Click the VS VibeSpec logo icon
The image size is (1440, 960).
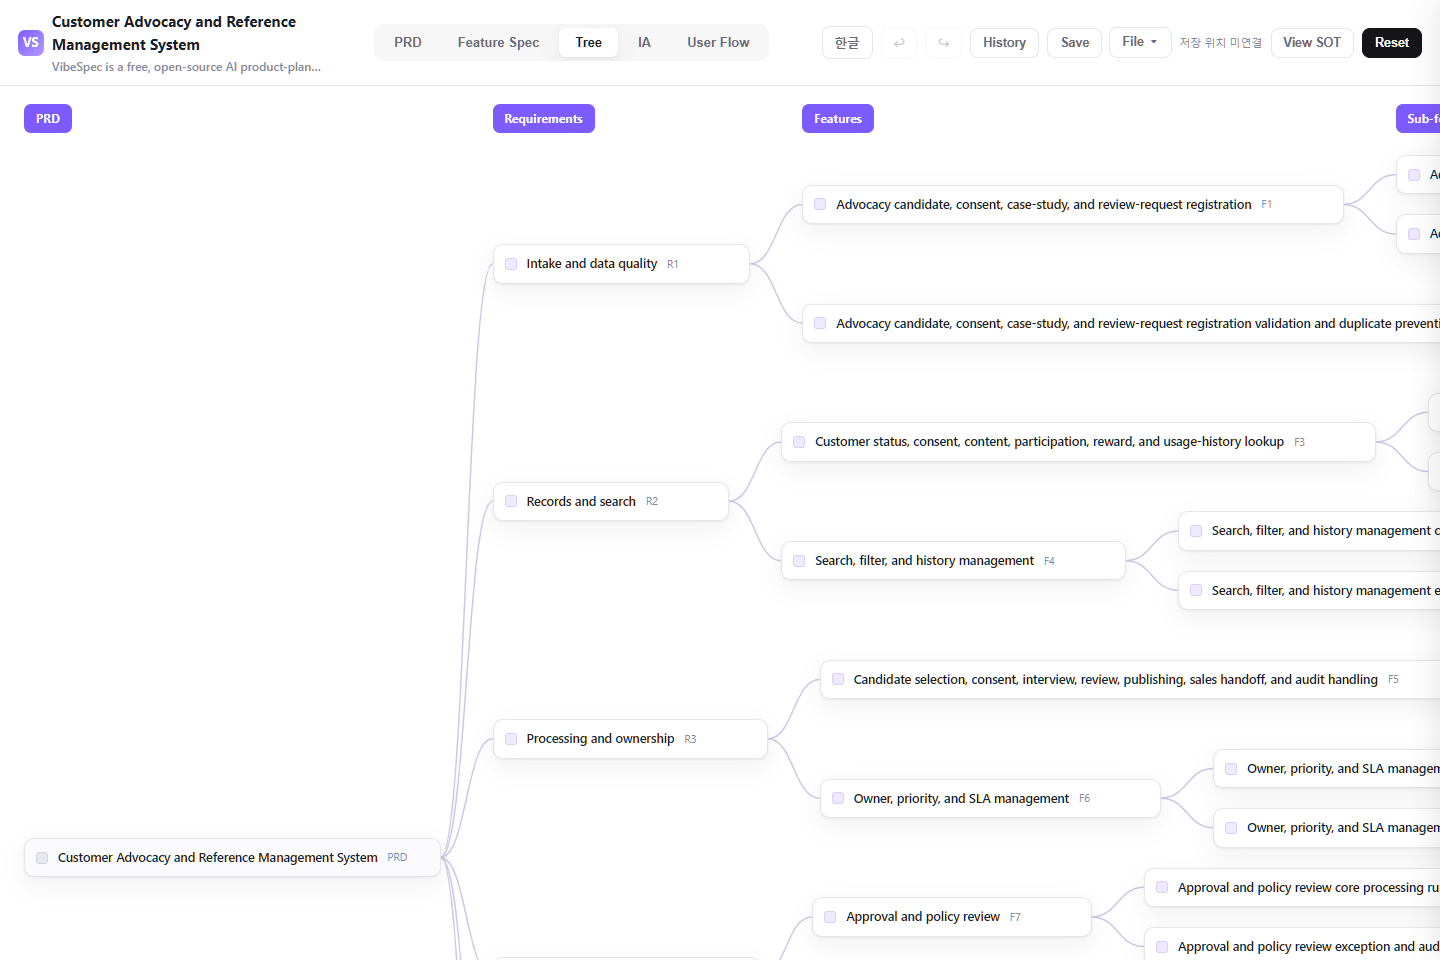(x=31, y=43)
